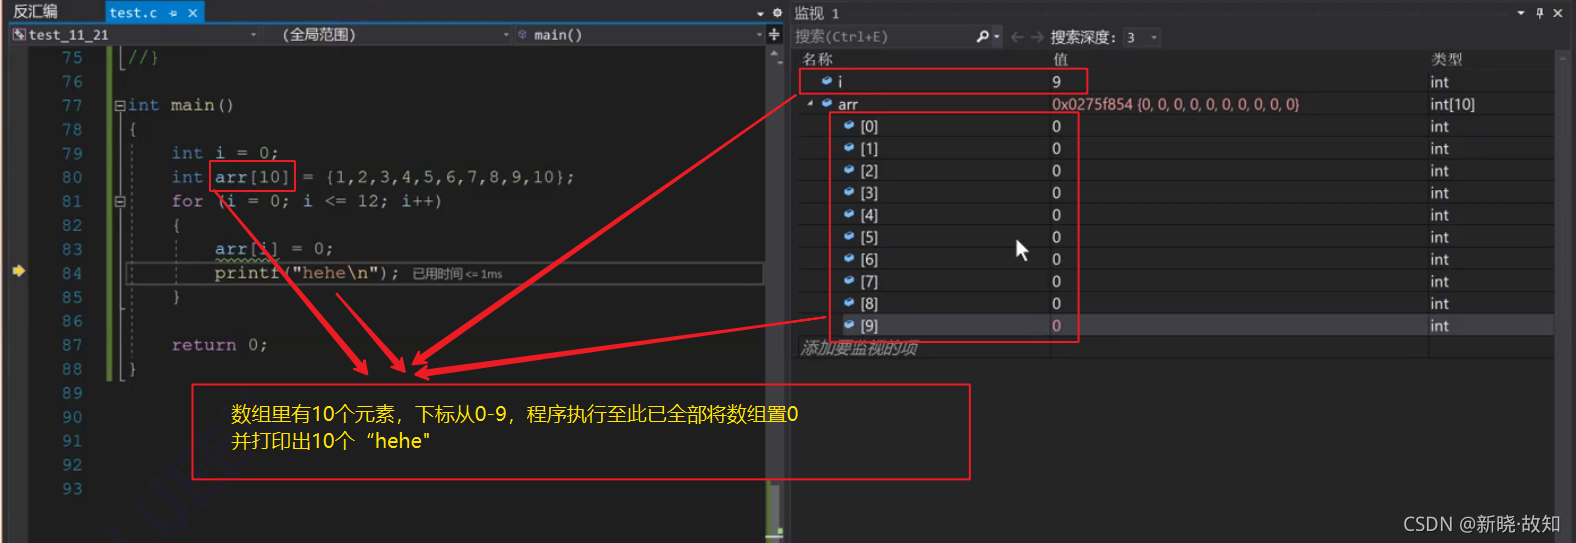The image size is (1576, 543).
Task: Click the 名称 column header
Action: (817, 59)
